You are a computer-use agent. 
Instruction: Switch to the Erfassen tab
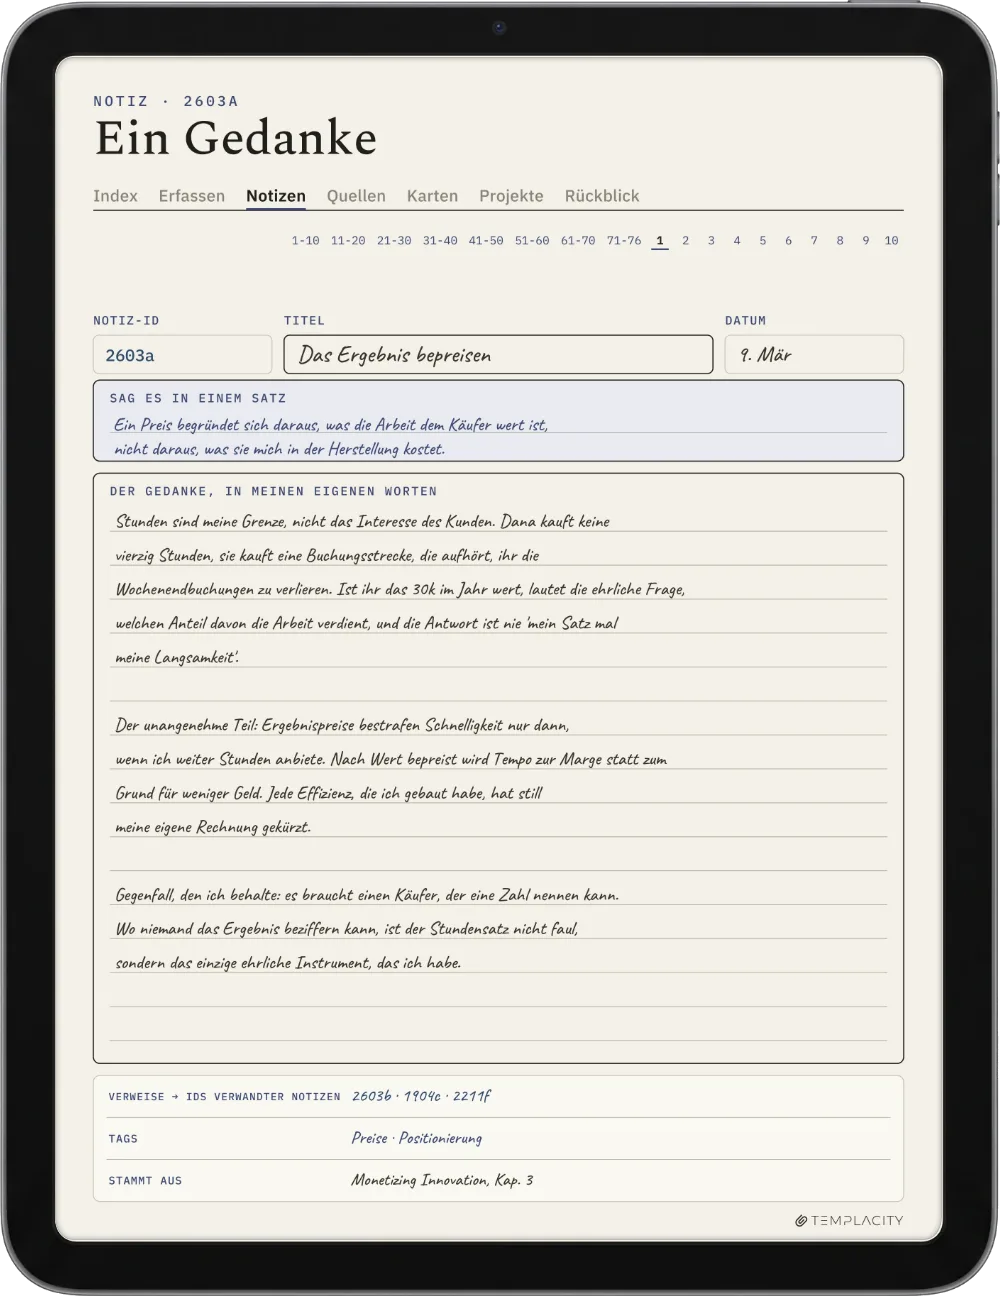point(191,196)
